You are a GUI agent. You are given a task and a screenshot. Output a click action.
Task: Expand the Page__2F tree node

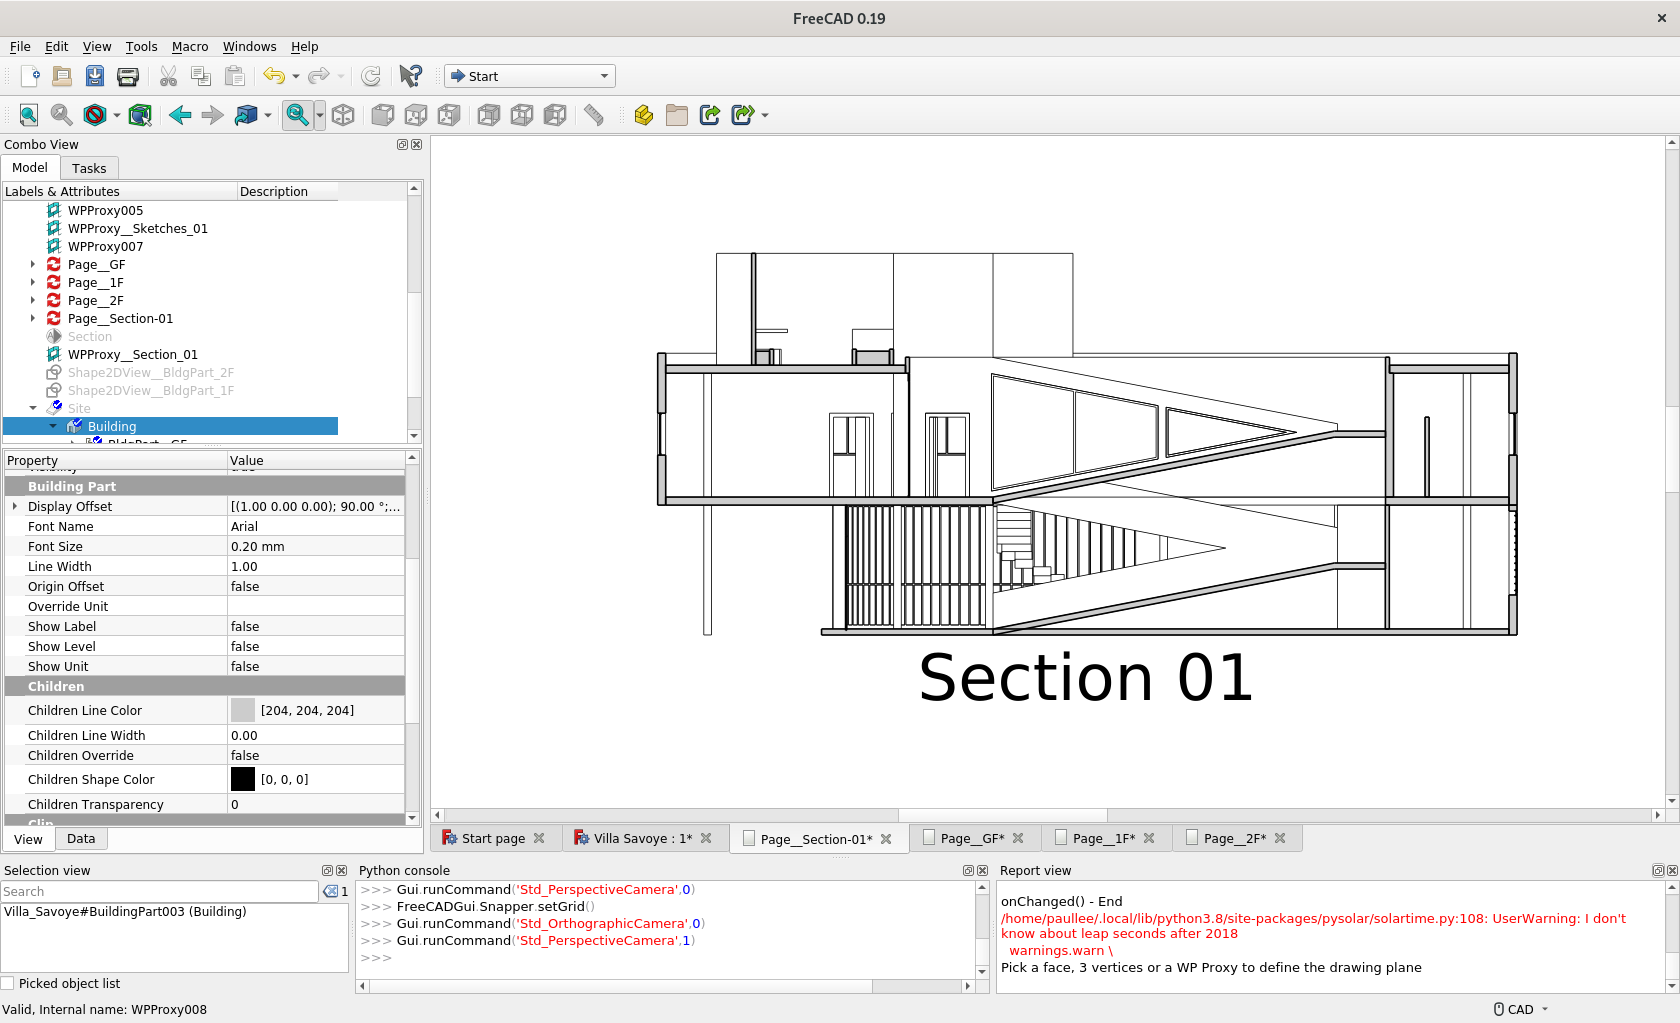tap(33, 301)
